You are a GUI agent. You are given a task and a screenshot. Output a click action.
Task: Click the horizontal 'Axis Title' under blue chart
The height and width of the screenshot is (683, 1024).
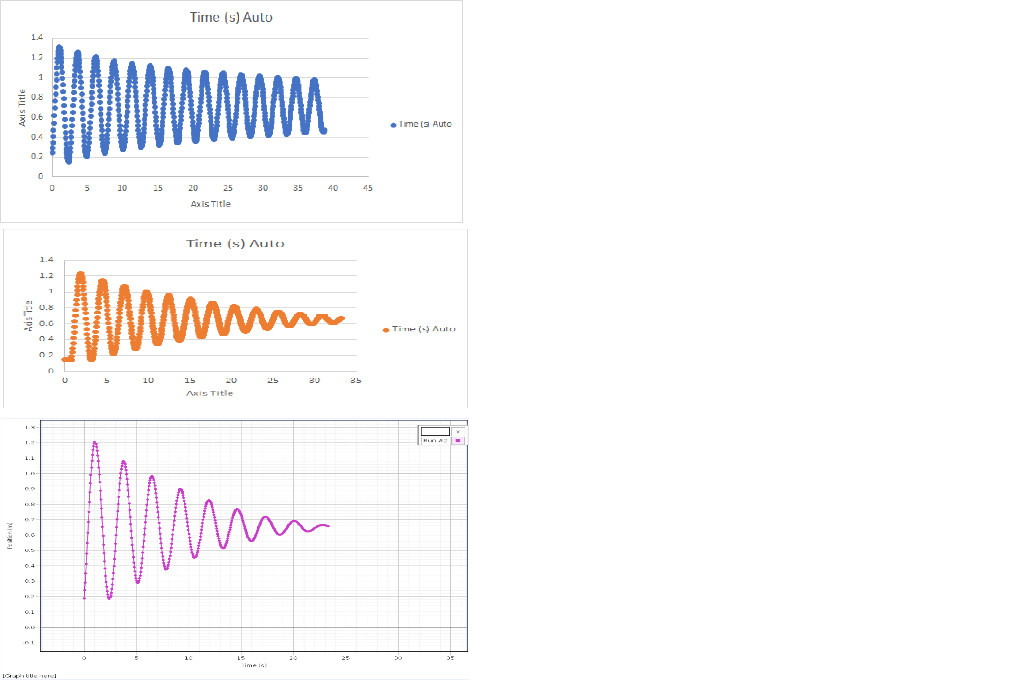coord(210,204)
